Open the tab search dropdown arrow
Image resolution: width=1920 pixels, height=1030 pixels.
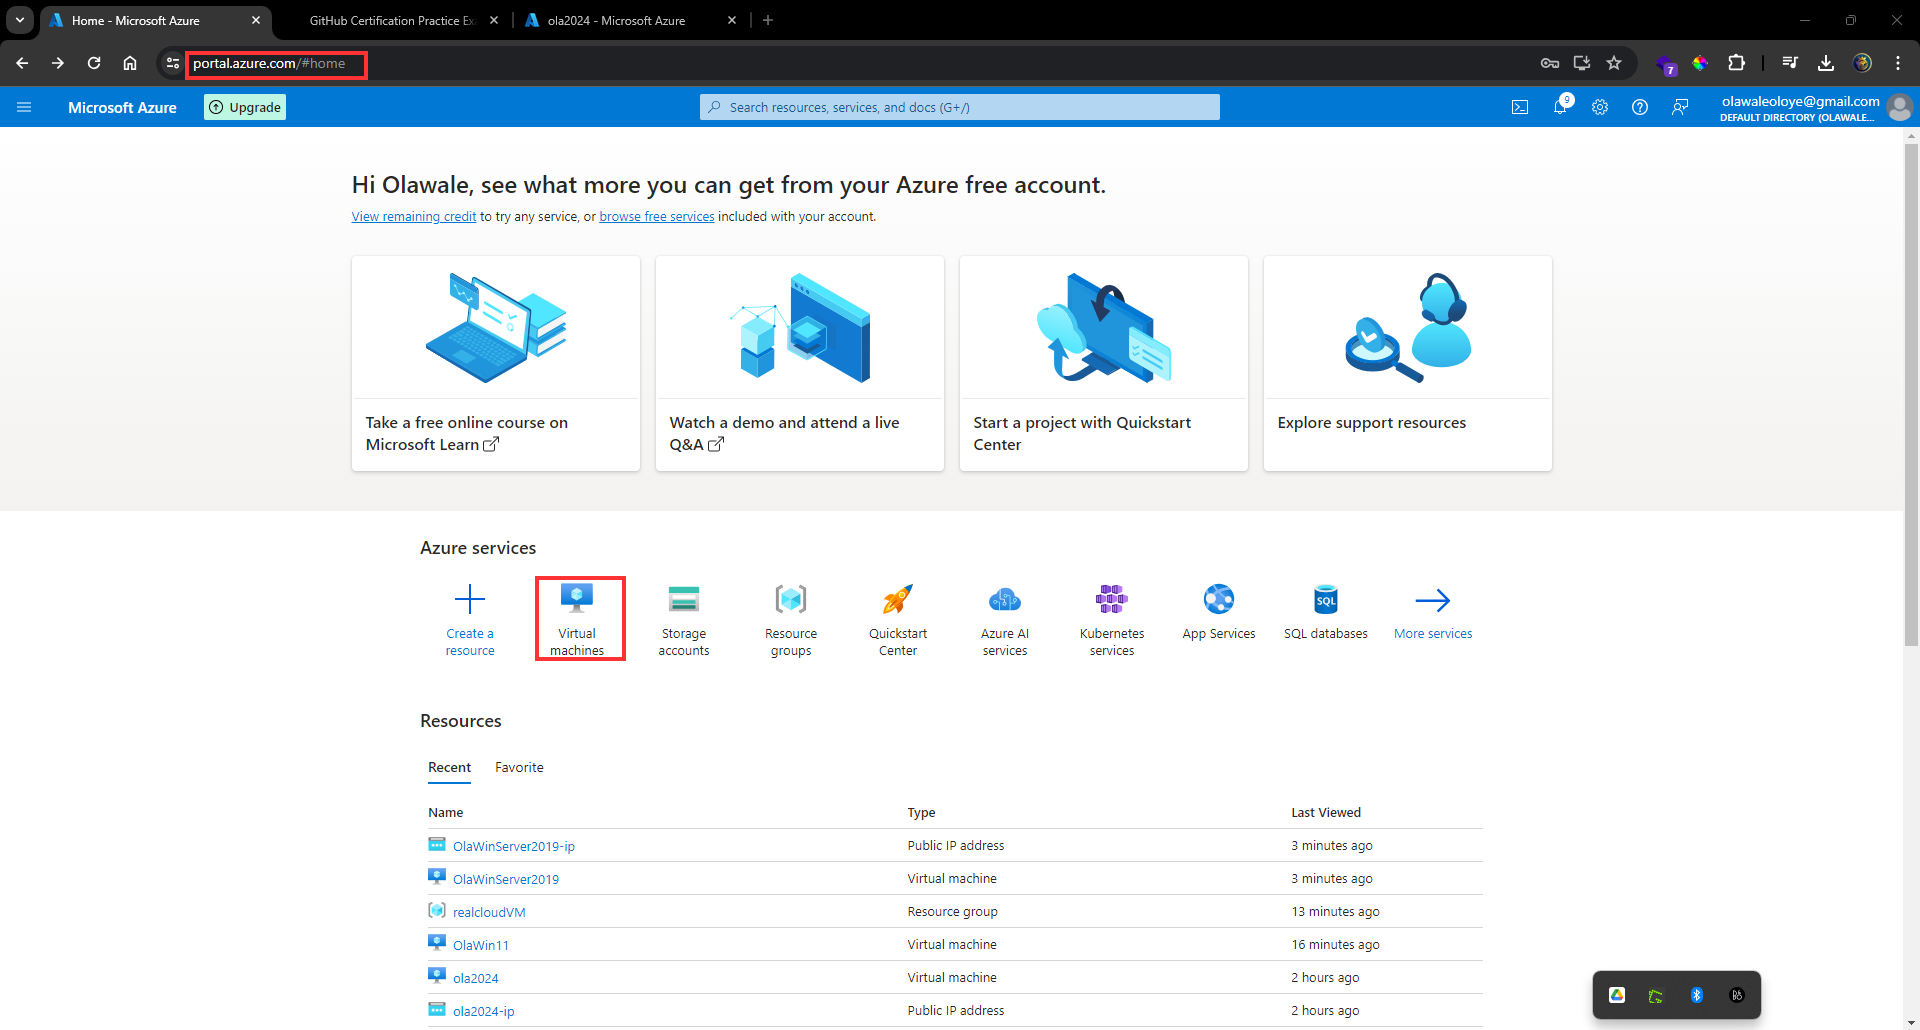[x=20, y=20]
